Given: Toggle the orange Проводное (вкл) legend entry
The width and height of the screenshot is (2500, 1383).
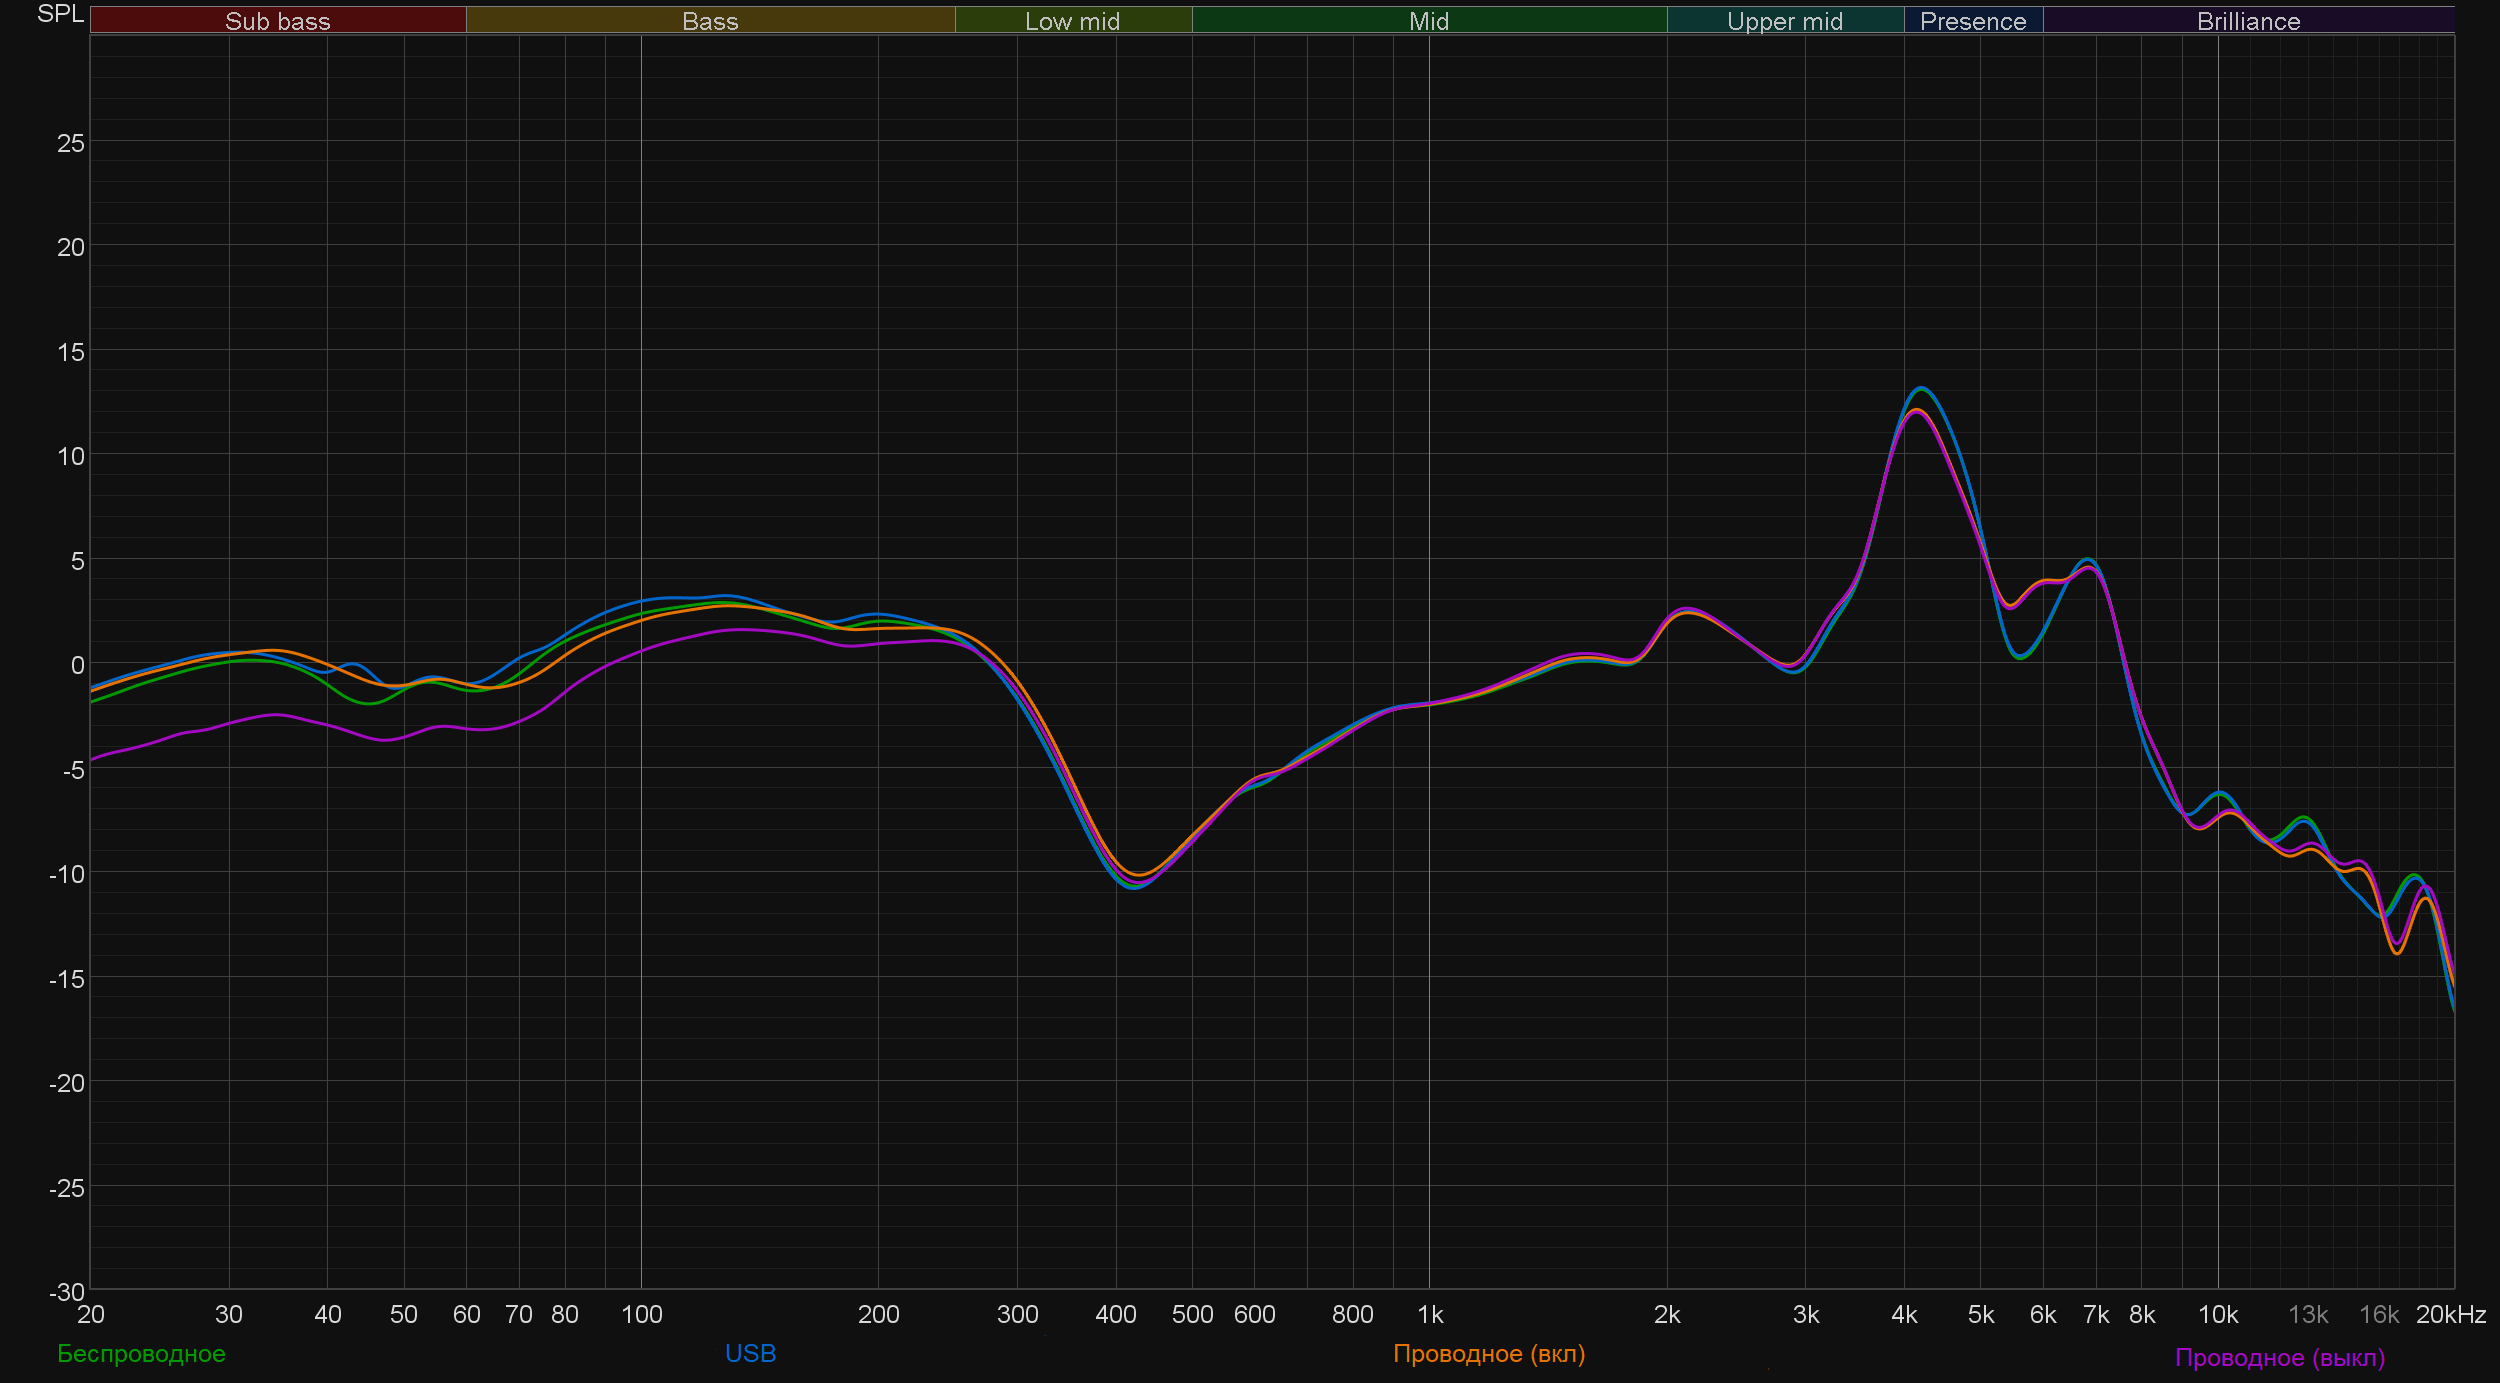Looking at the screenshot, I should pos(1488,1353).
